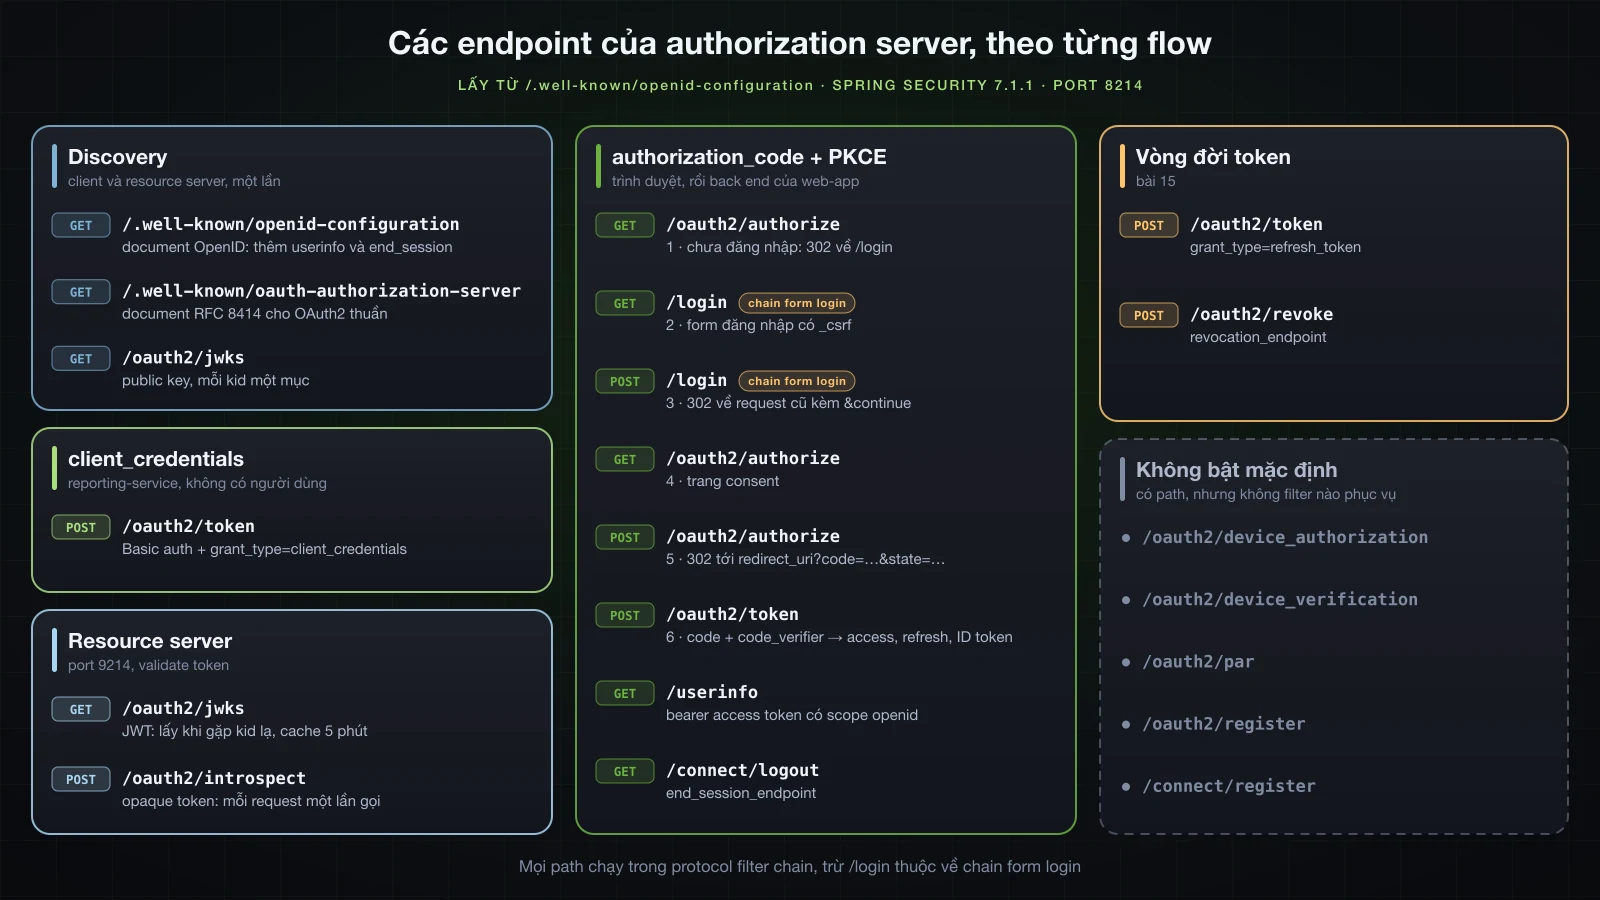Select the Discovery card heading
Viewport: 1600px width, 900px height.
[117, 157]
